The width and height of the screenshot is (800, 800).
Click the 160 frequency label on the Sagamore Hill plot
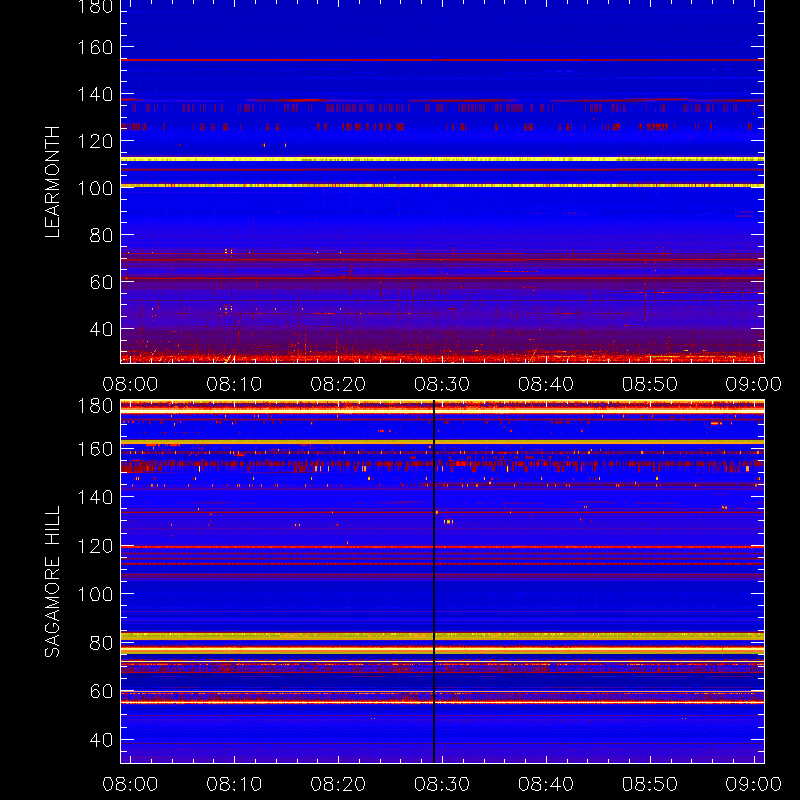pos(95,449)
